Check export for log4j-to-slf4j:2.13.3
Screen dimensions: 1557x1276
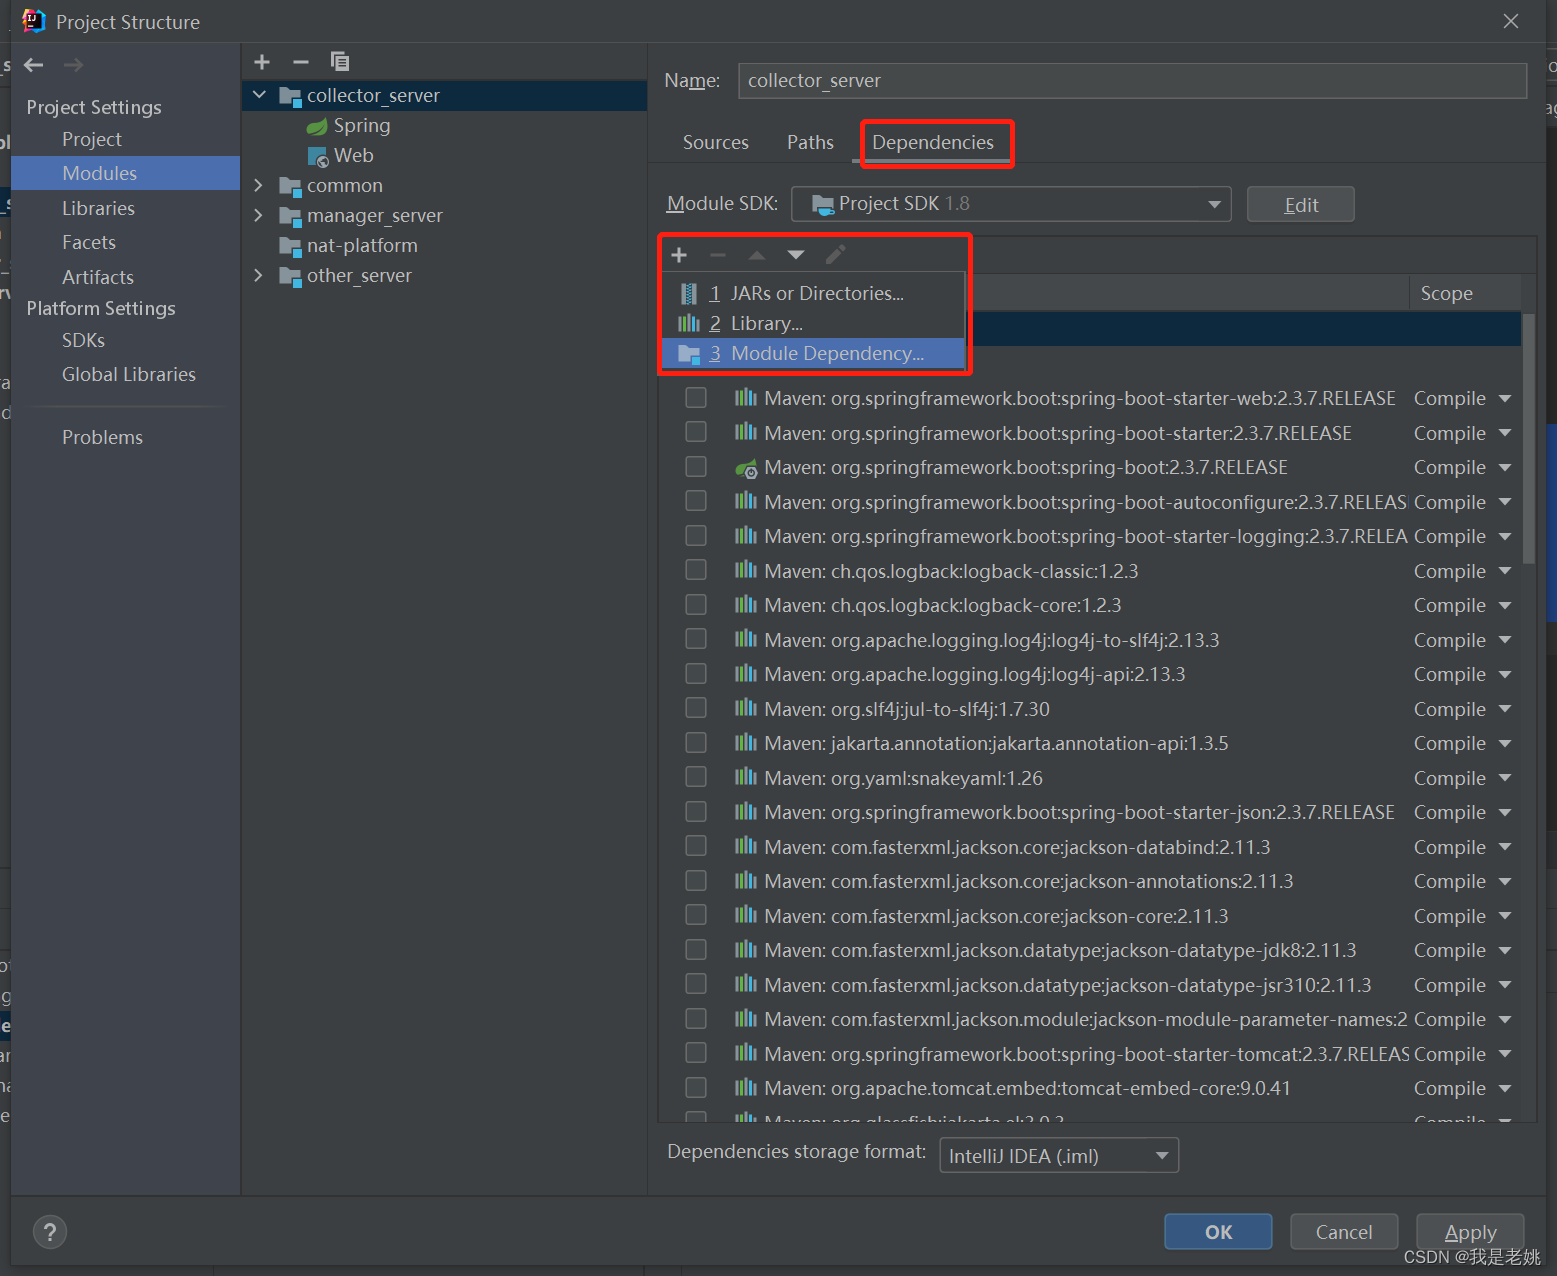pyautogui.click(x=696, y=639)
